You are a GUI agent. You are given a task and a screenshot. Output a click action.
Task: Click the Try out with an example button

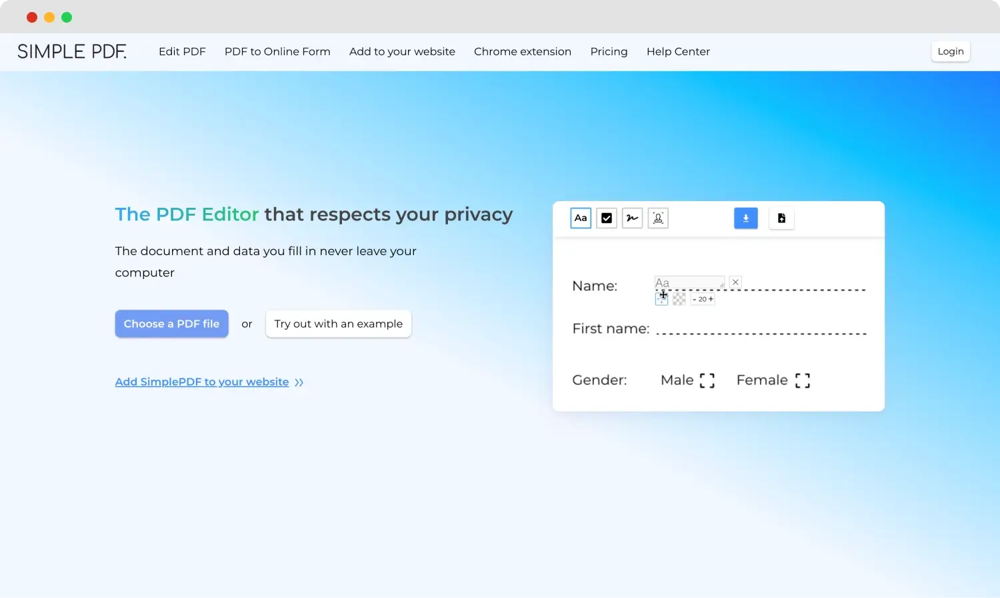tap(338, 323)
